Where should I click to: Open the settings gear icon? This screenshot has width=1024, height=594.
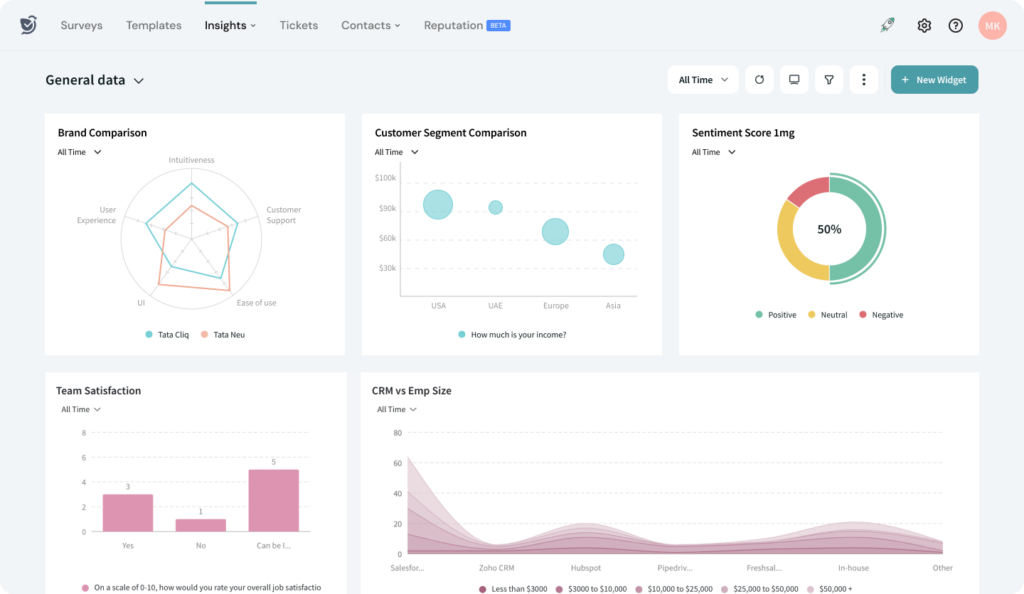point(924,25)
